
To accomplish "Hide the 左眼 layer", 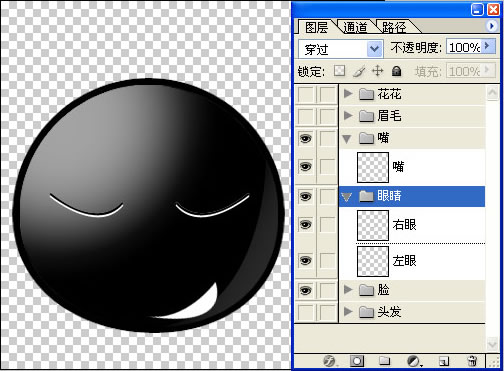I will (x=305, y=260).
